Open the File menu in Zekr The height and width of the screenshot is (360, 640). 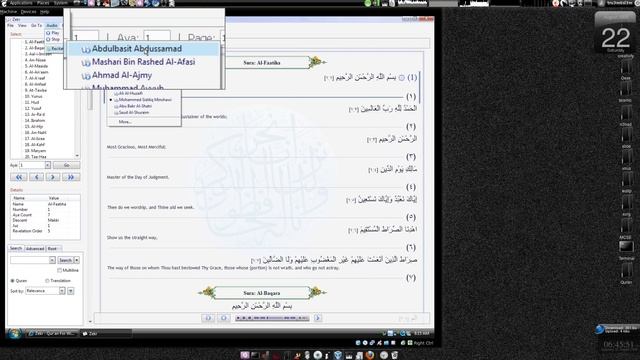click(11, 25)
